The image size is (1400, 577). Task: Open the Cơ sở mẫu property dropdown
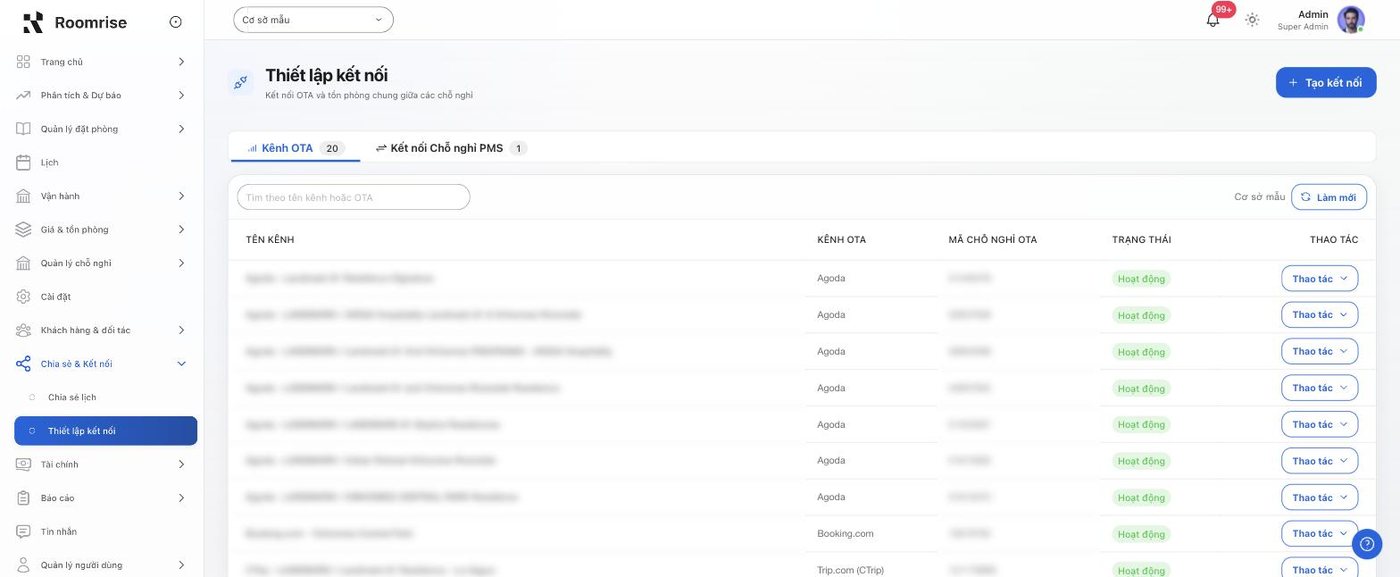pyautogui.click(x=313, y=19)
